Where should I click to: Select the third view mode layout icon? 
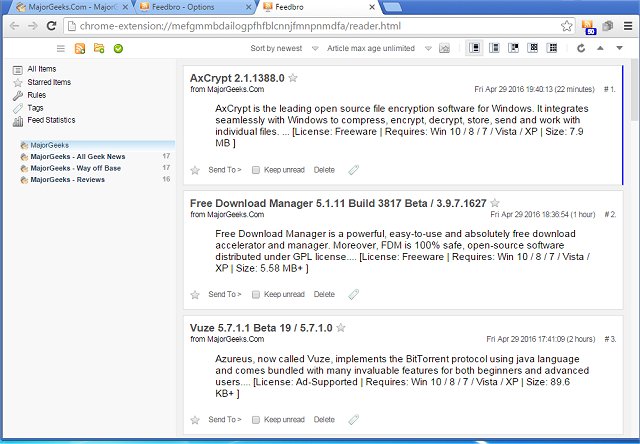[513, 48]
